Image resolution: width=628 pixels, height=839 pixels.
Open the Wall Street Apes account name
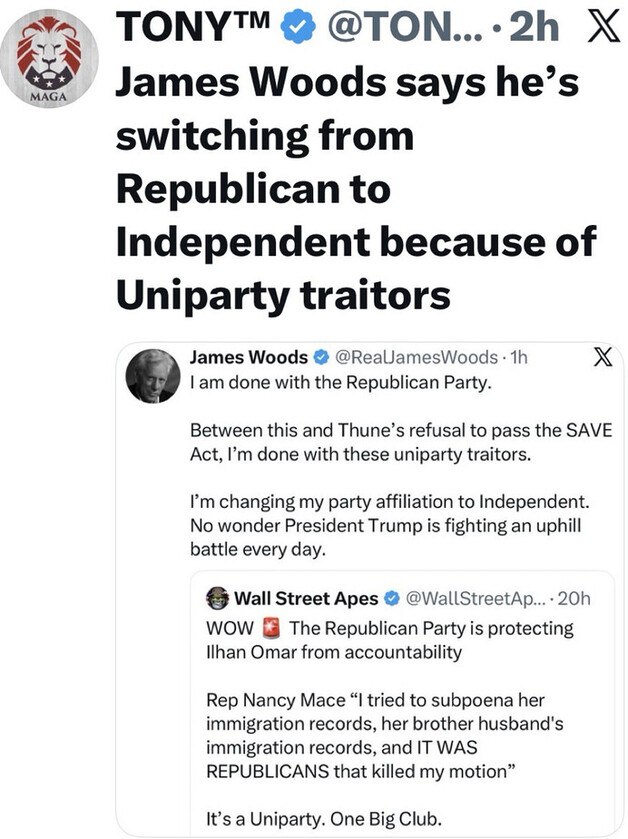(306, 599)
